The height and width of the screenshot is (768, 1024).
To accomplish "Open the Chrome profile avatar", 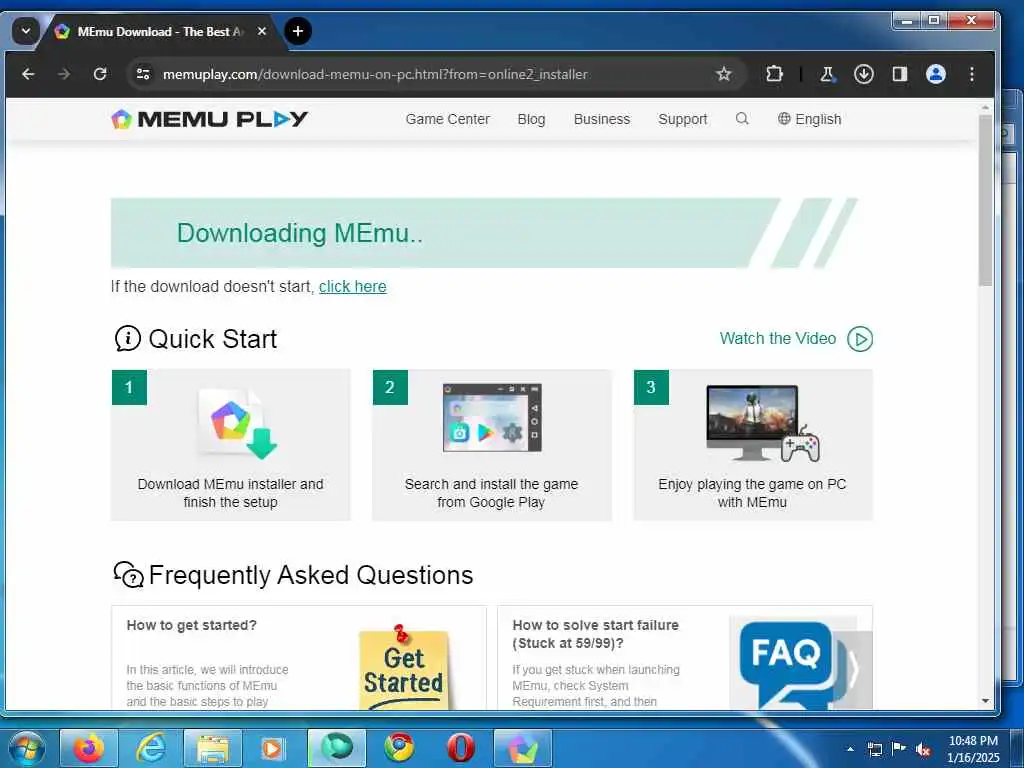I will coord(936,74).
